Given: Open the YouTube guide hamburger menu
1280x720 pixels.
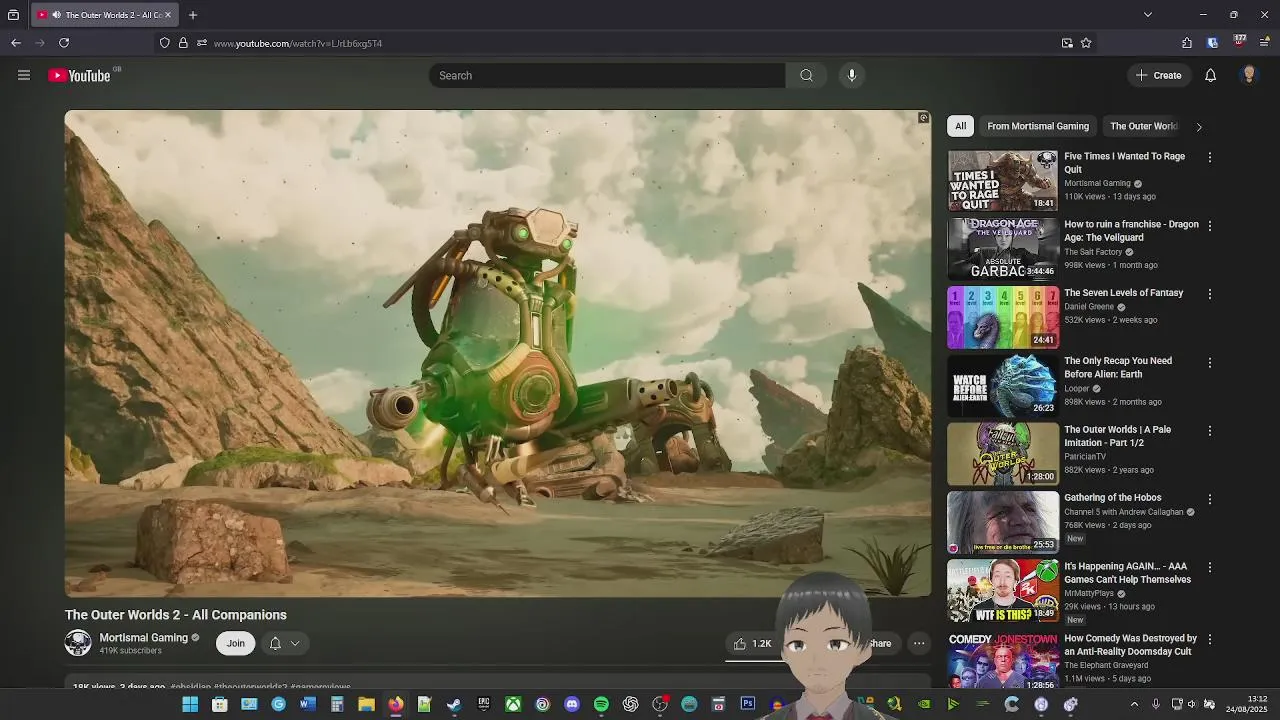Looking at the screenshot, I should pos(24,75).
